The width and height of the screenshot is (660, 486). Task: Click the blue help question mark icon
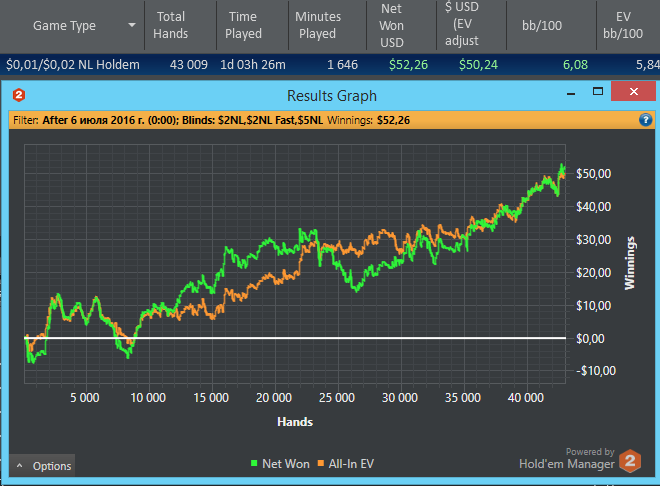coord(645,120)
